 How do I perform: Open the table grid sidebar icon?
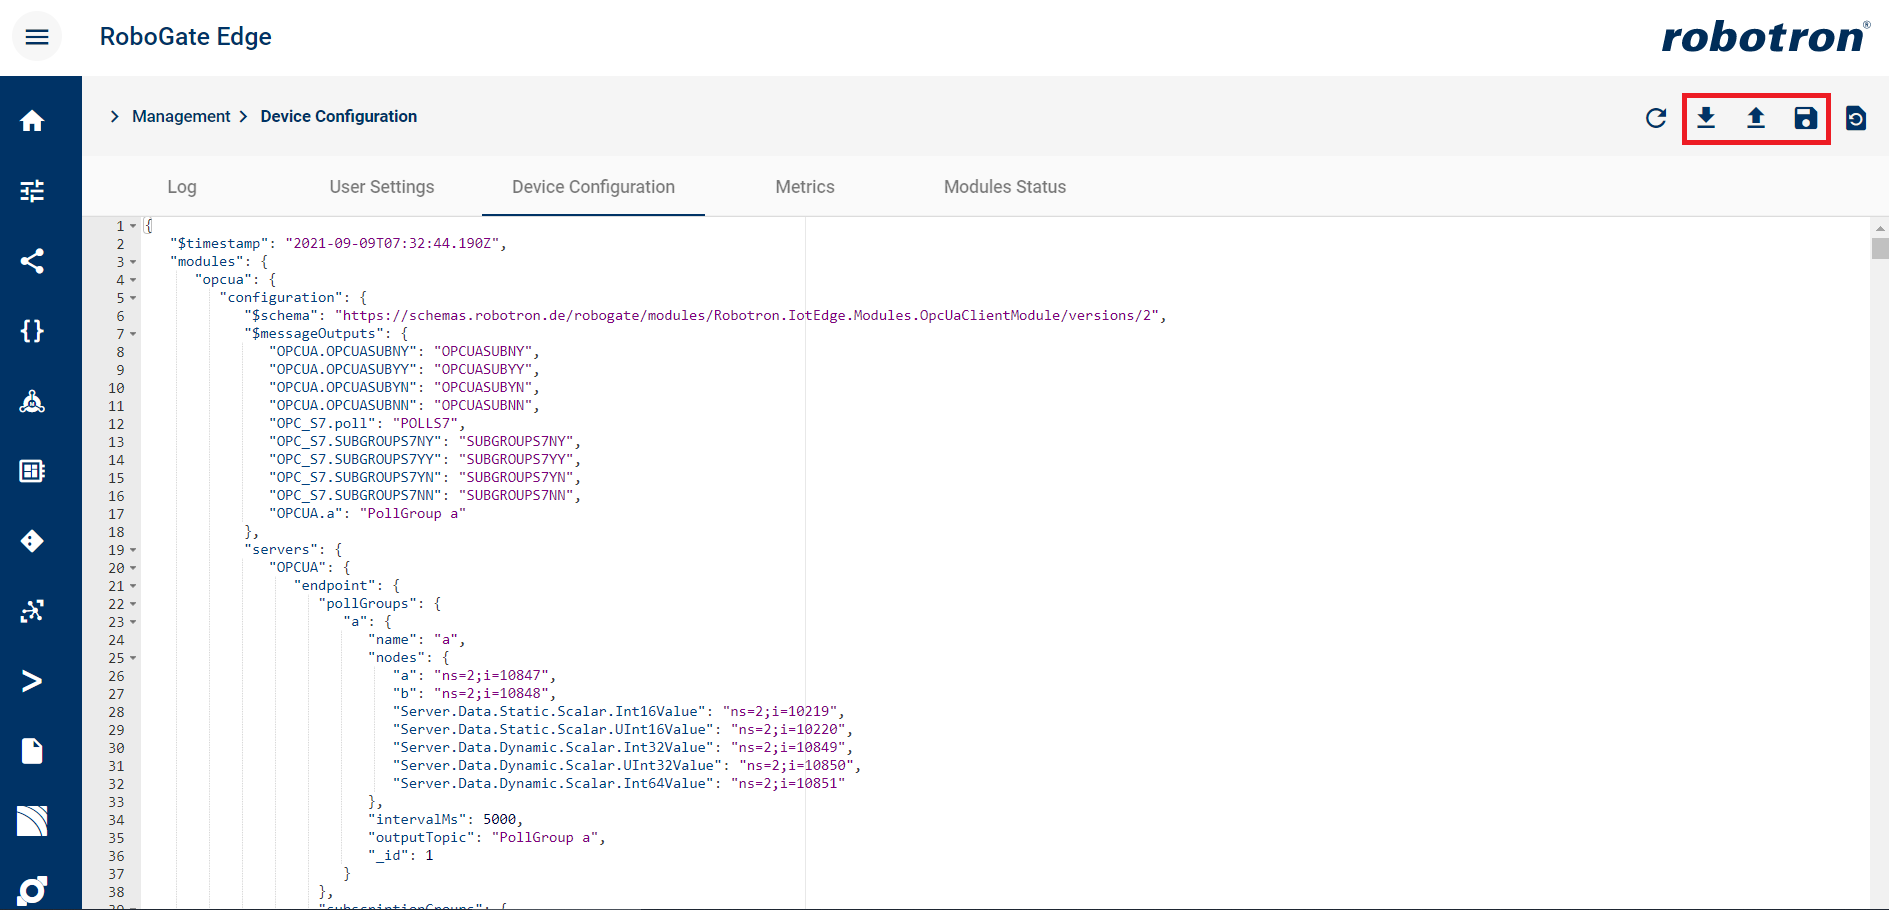32,471
